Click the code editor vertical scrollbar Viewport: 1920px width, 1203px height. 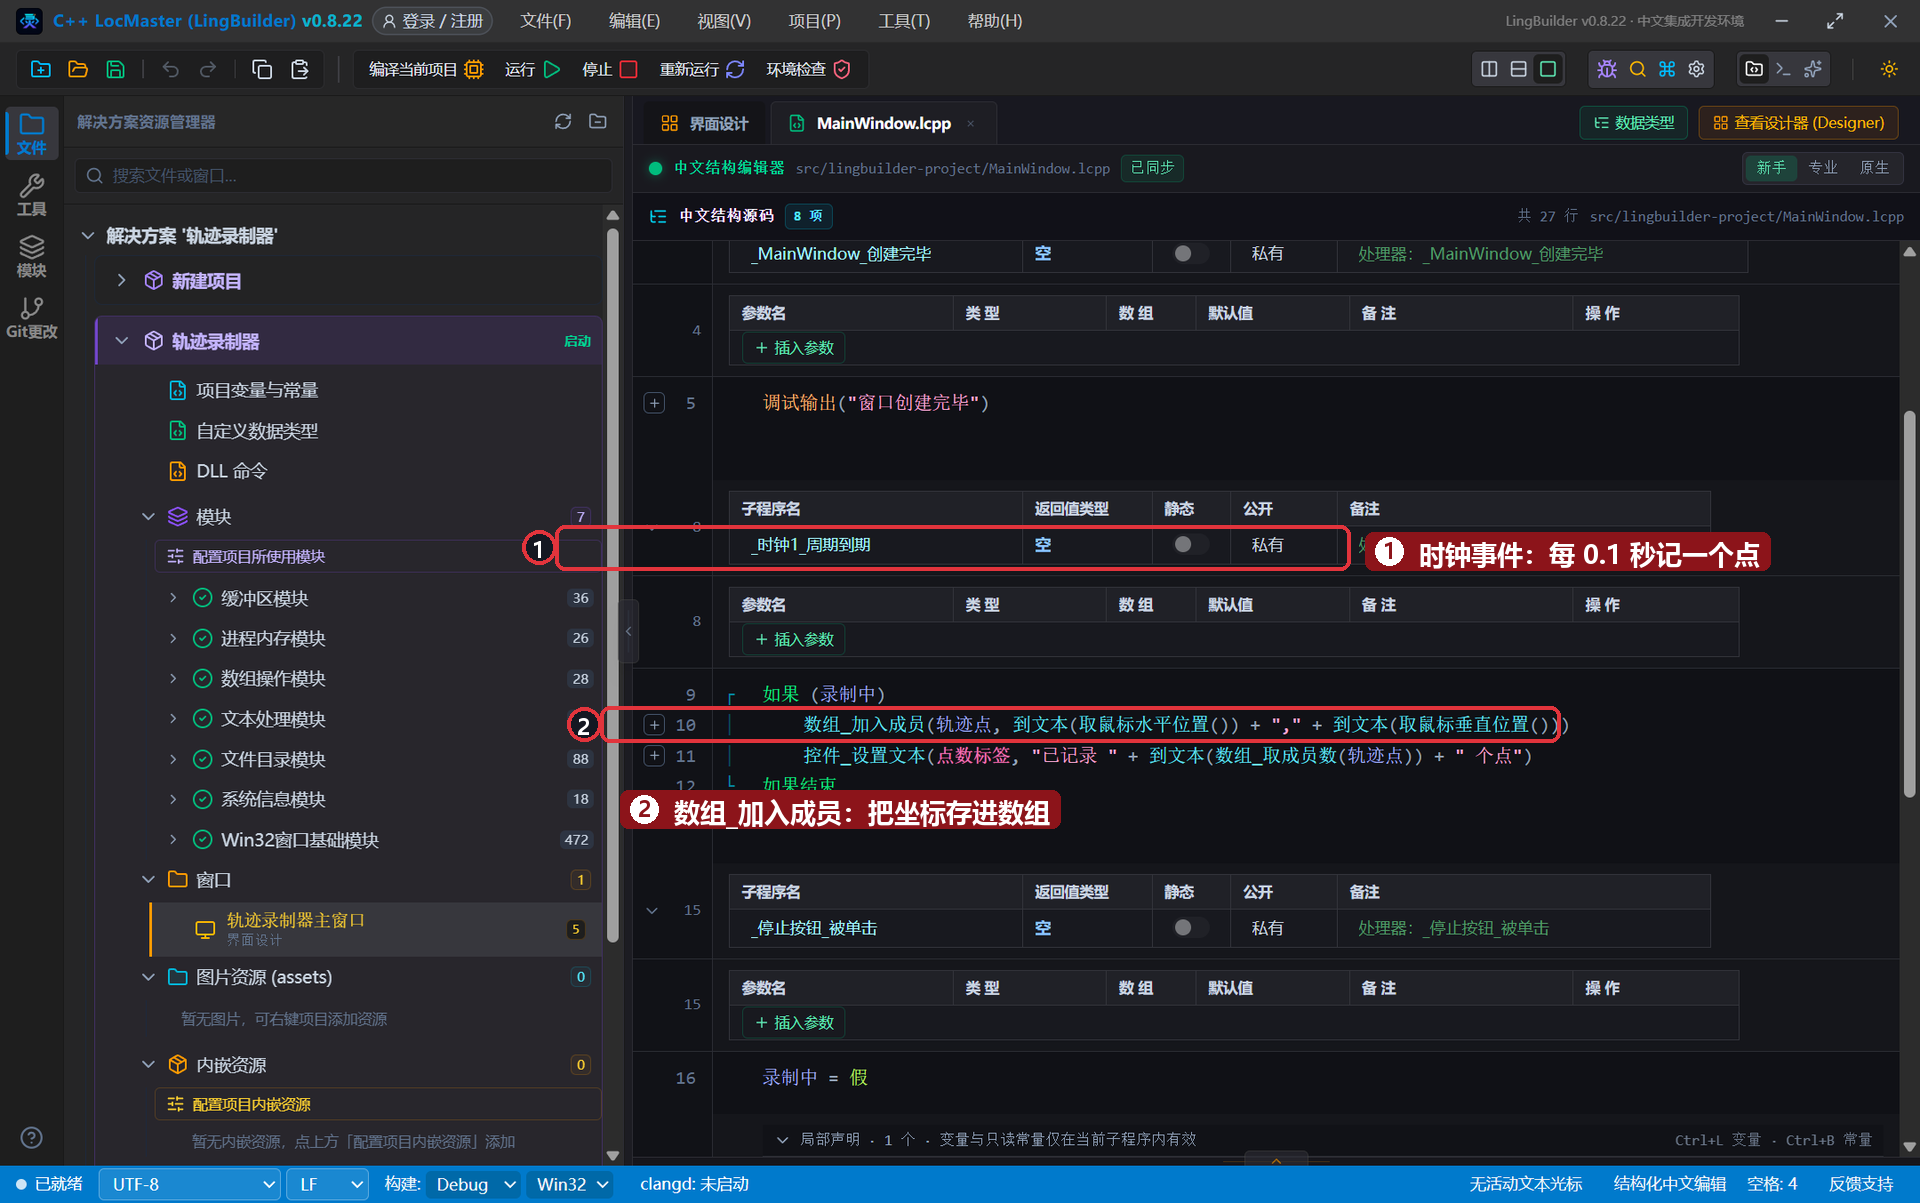tap(1909, 605)
